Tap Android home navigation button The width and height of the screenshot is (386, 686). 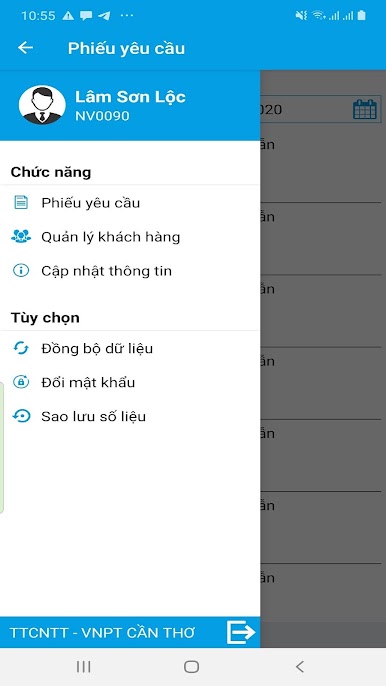tap(192, 667)
